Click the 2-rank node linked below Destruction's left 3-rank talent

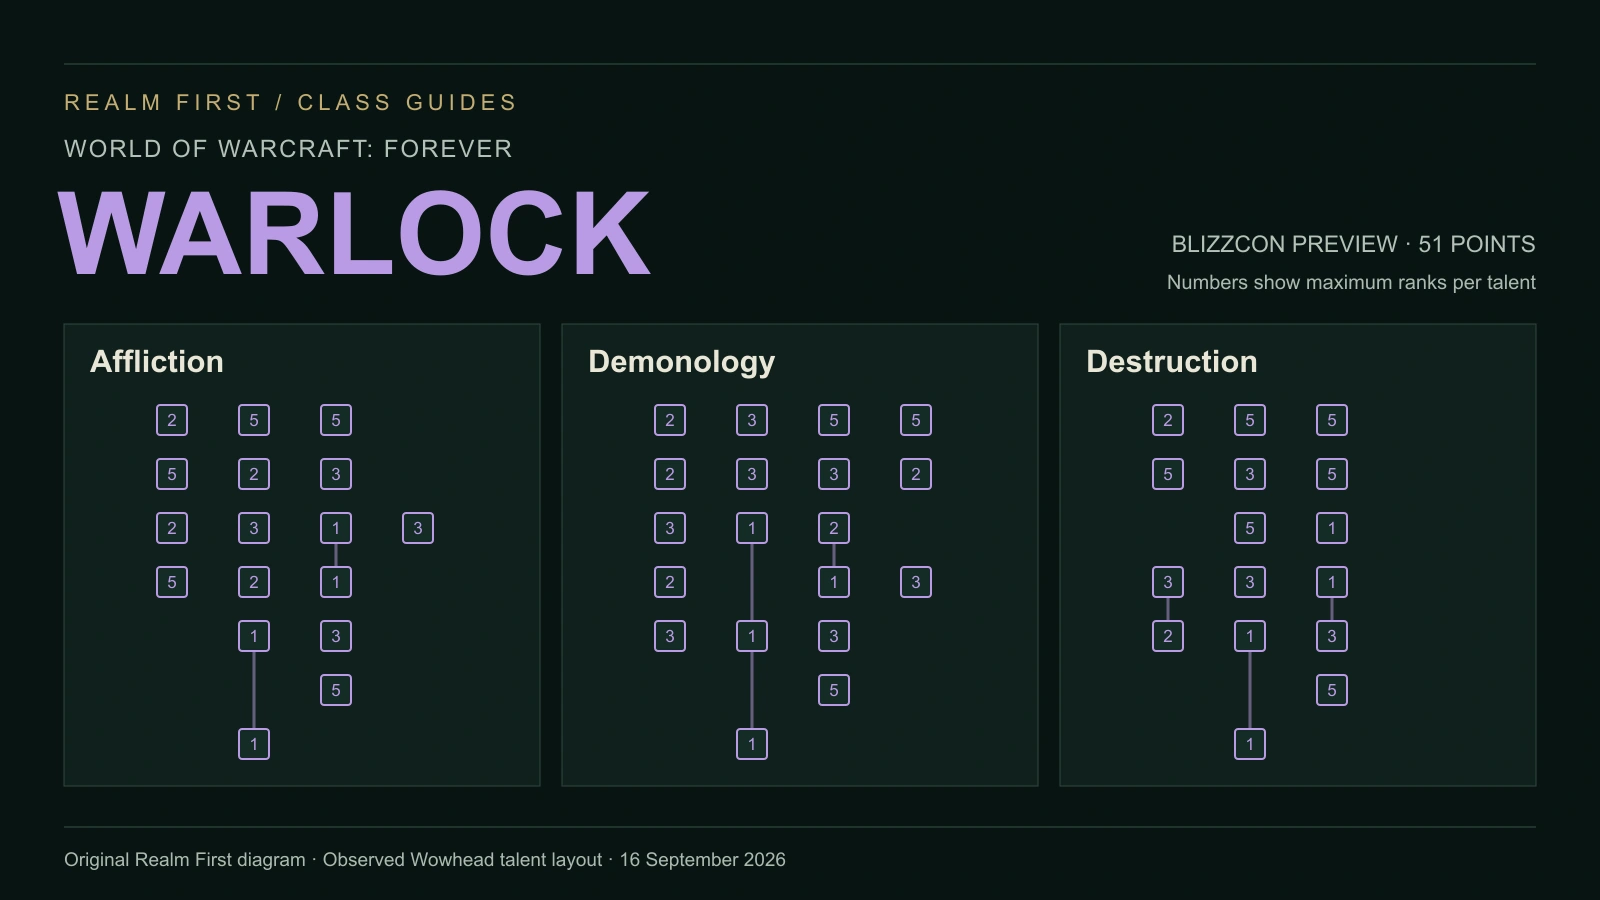pyautogui.click(x=1168, y=636)
